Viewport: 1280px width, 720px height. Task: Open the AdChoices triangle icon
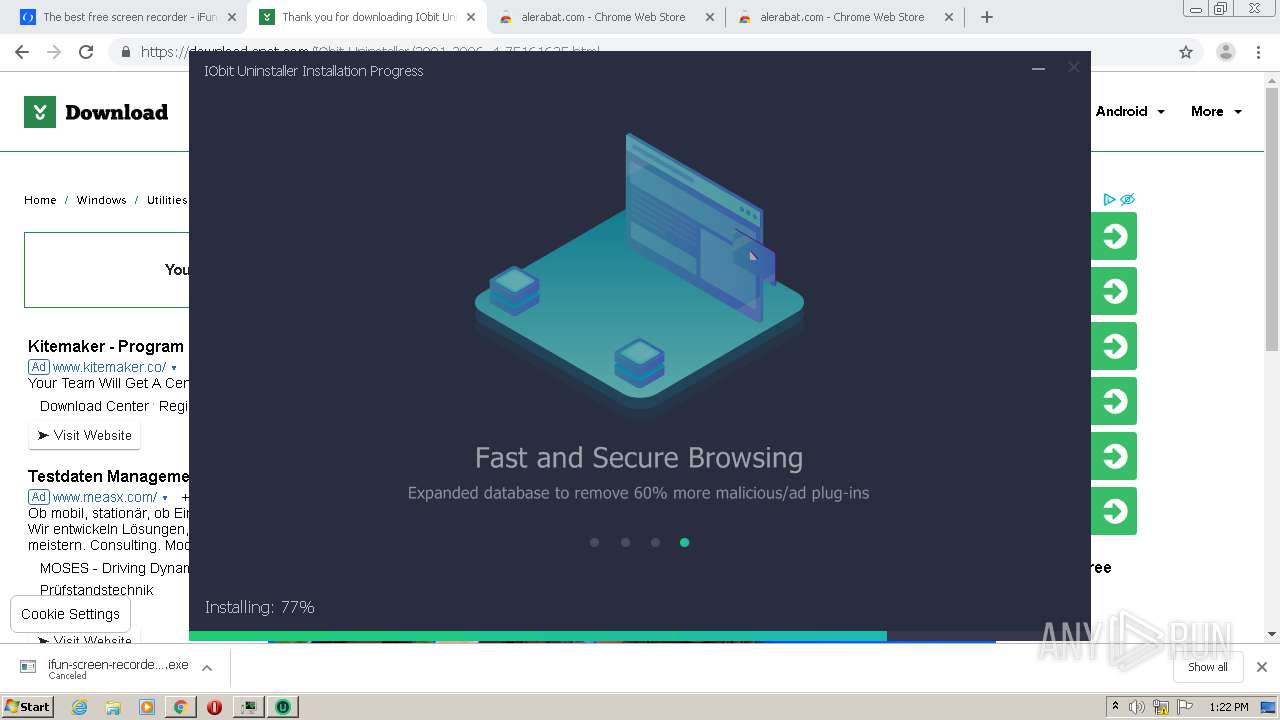(x=1109, y=199)
